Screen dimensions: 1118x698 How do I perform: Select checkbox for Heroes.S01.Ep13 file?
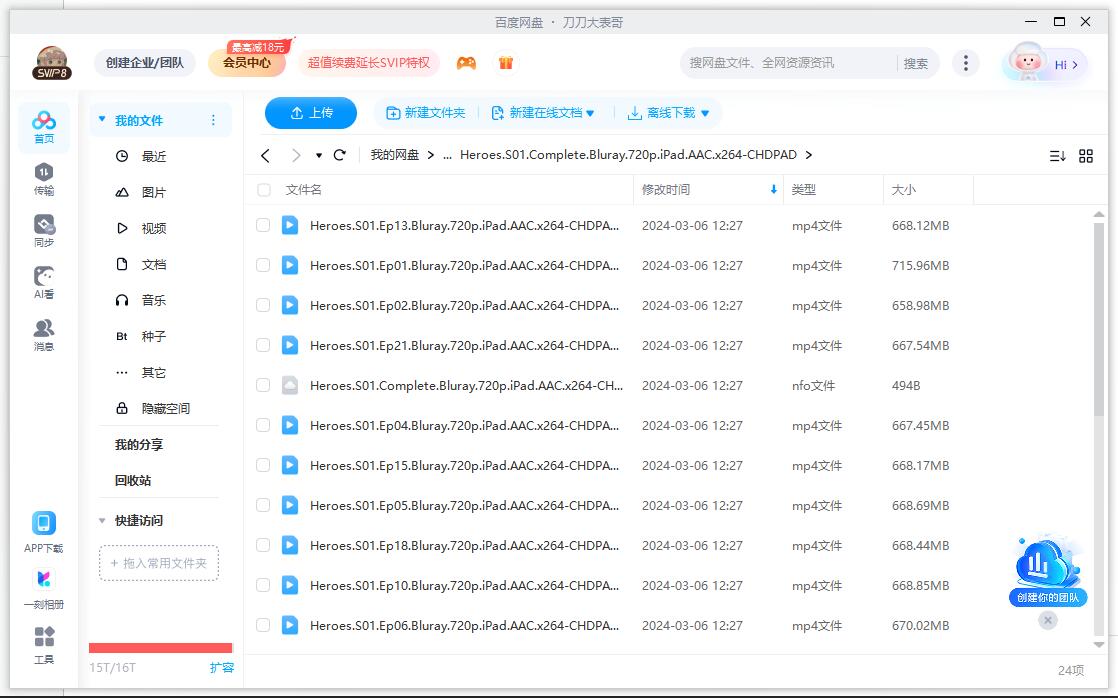(x=262, y=226)
